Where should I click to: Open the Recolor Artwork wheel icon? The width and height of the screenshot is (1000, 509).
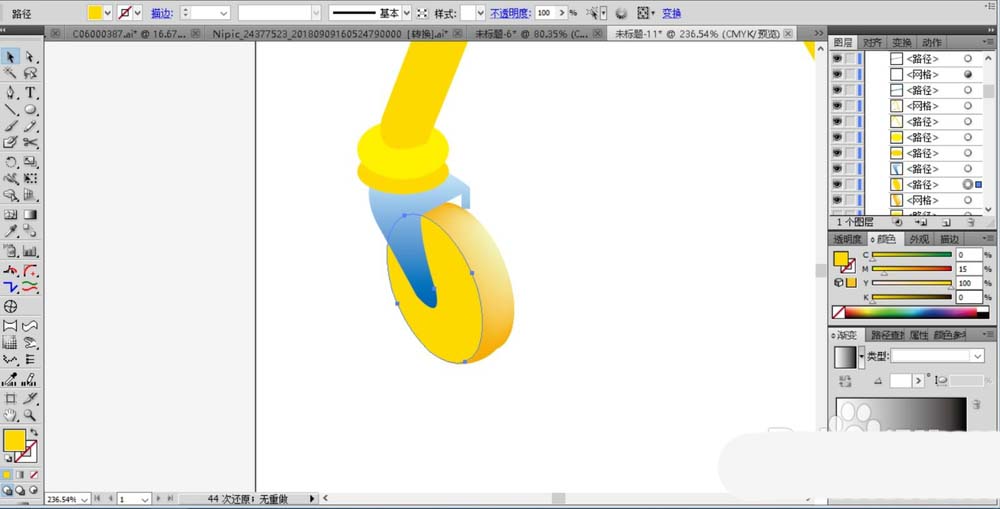click(x=621, y=13)
